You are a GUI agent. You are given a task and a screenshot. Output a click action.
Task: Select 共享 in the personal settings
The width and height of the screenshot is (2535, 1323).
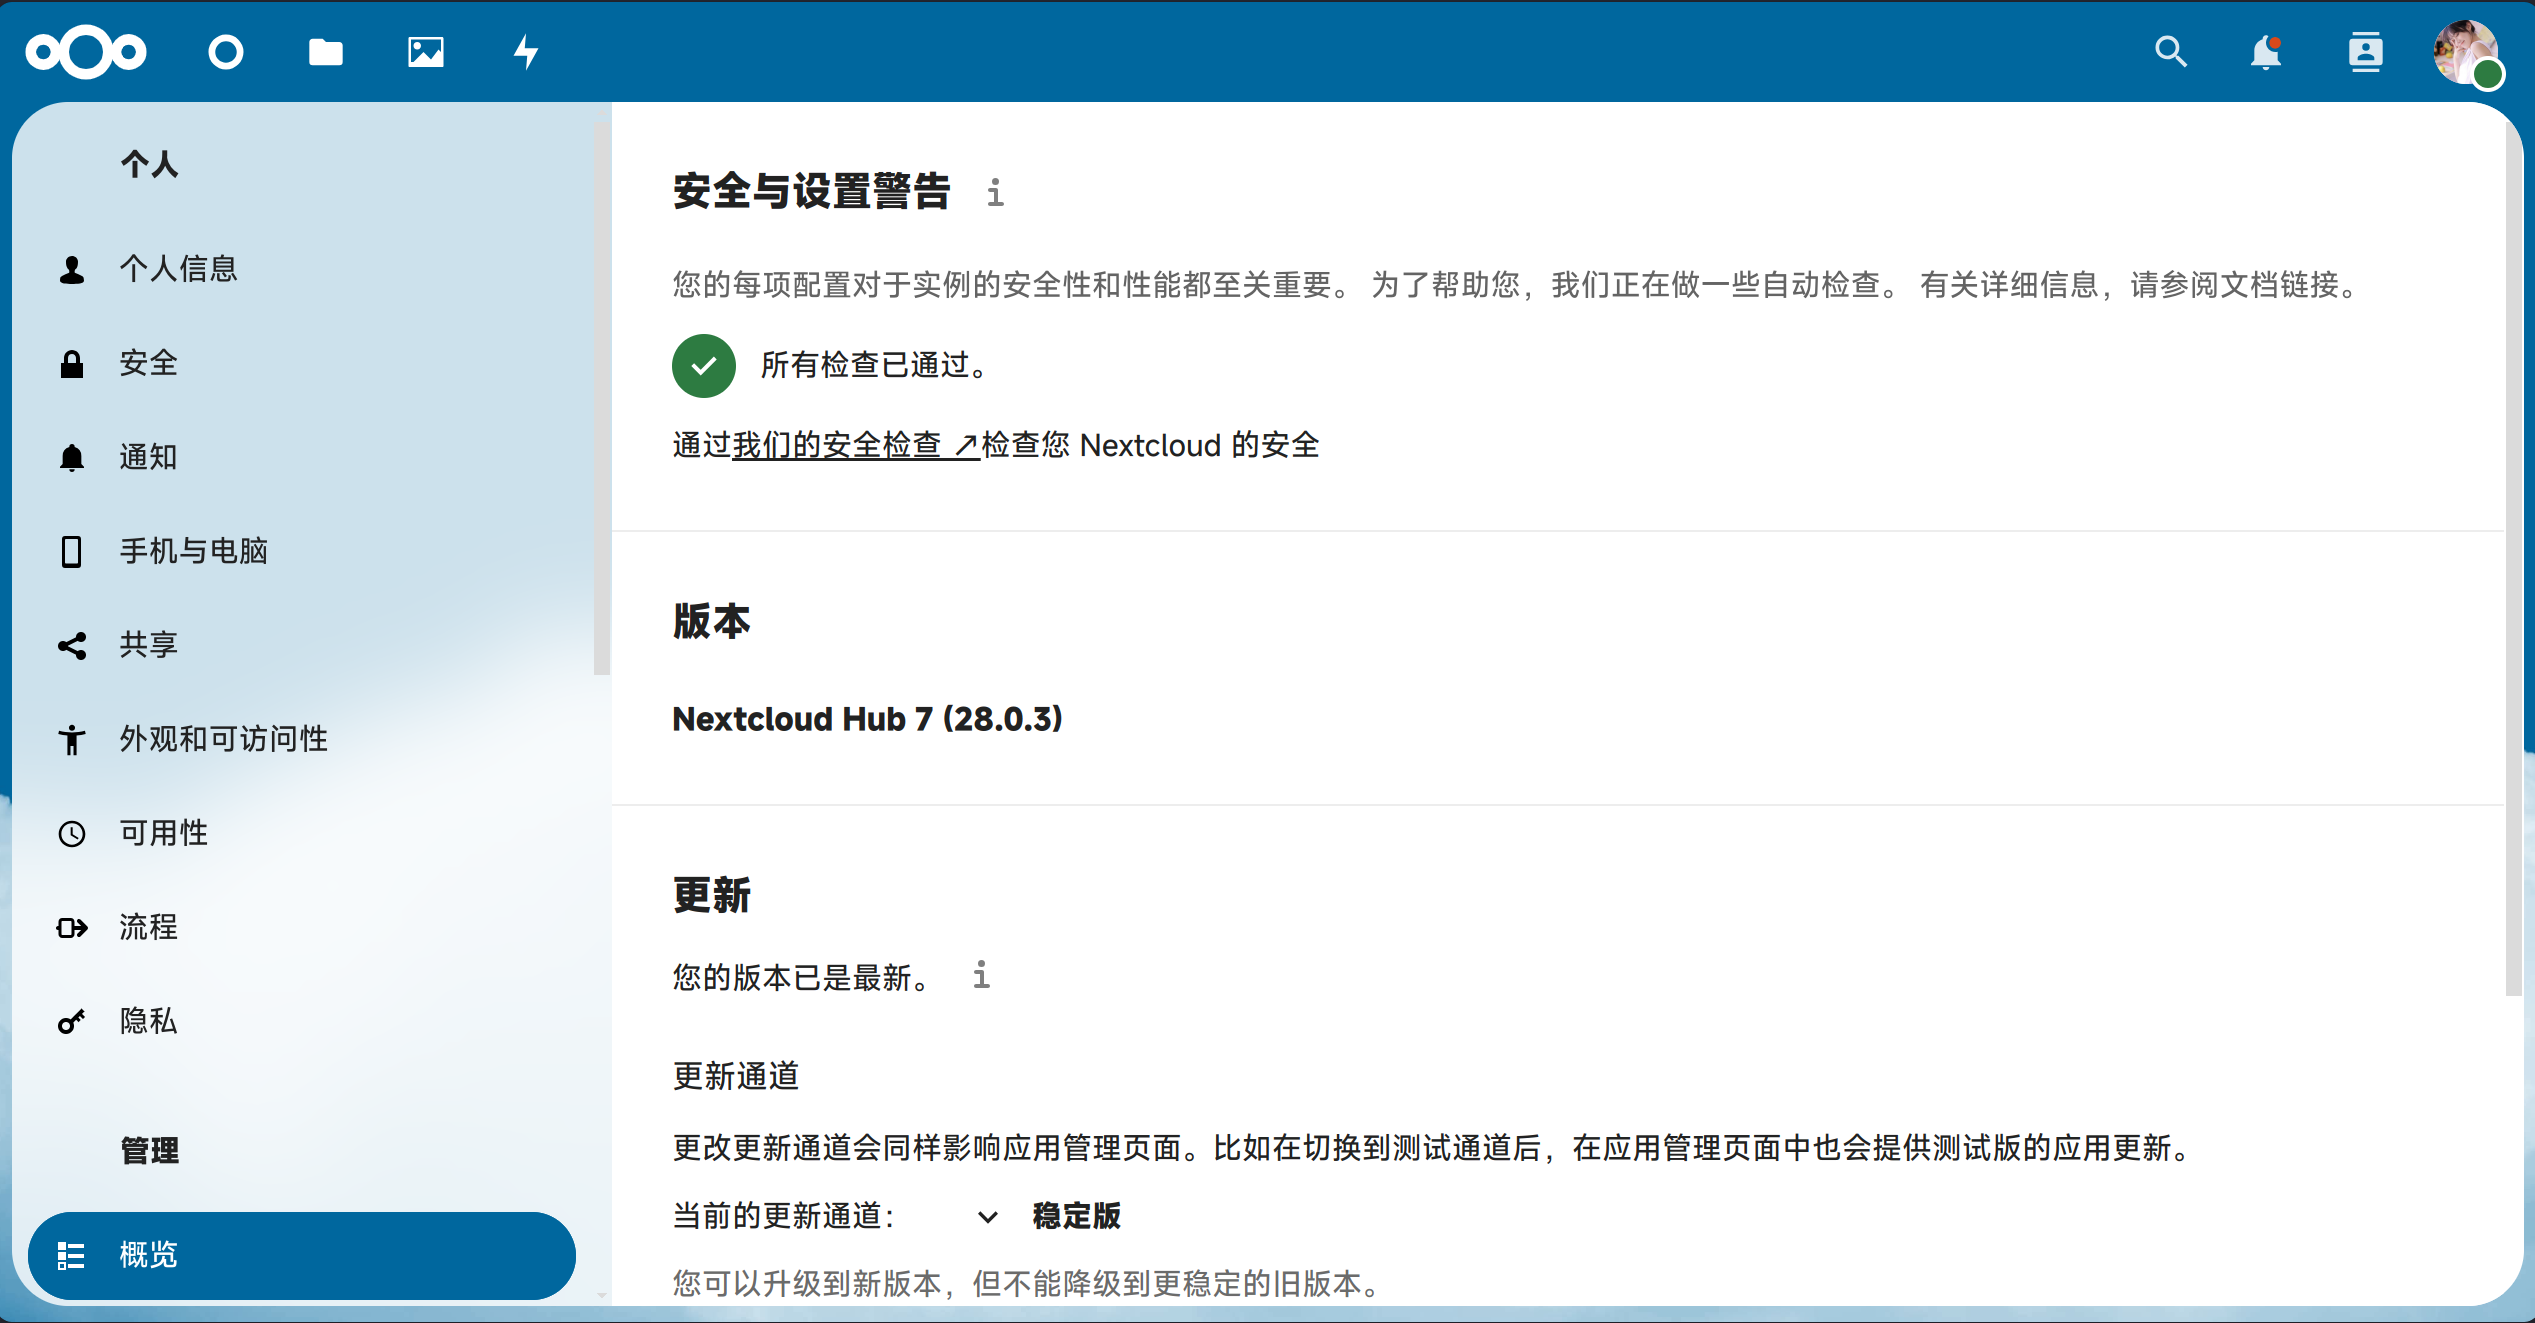(x=302, y=645)
